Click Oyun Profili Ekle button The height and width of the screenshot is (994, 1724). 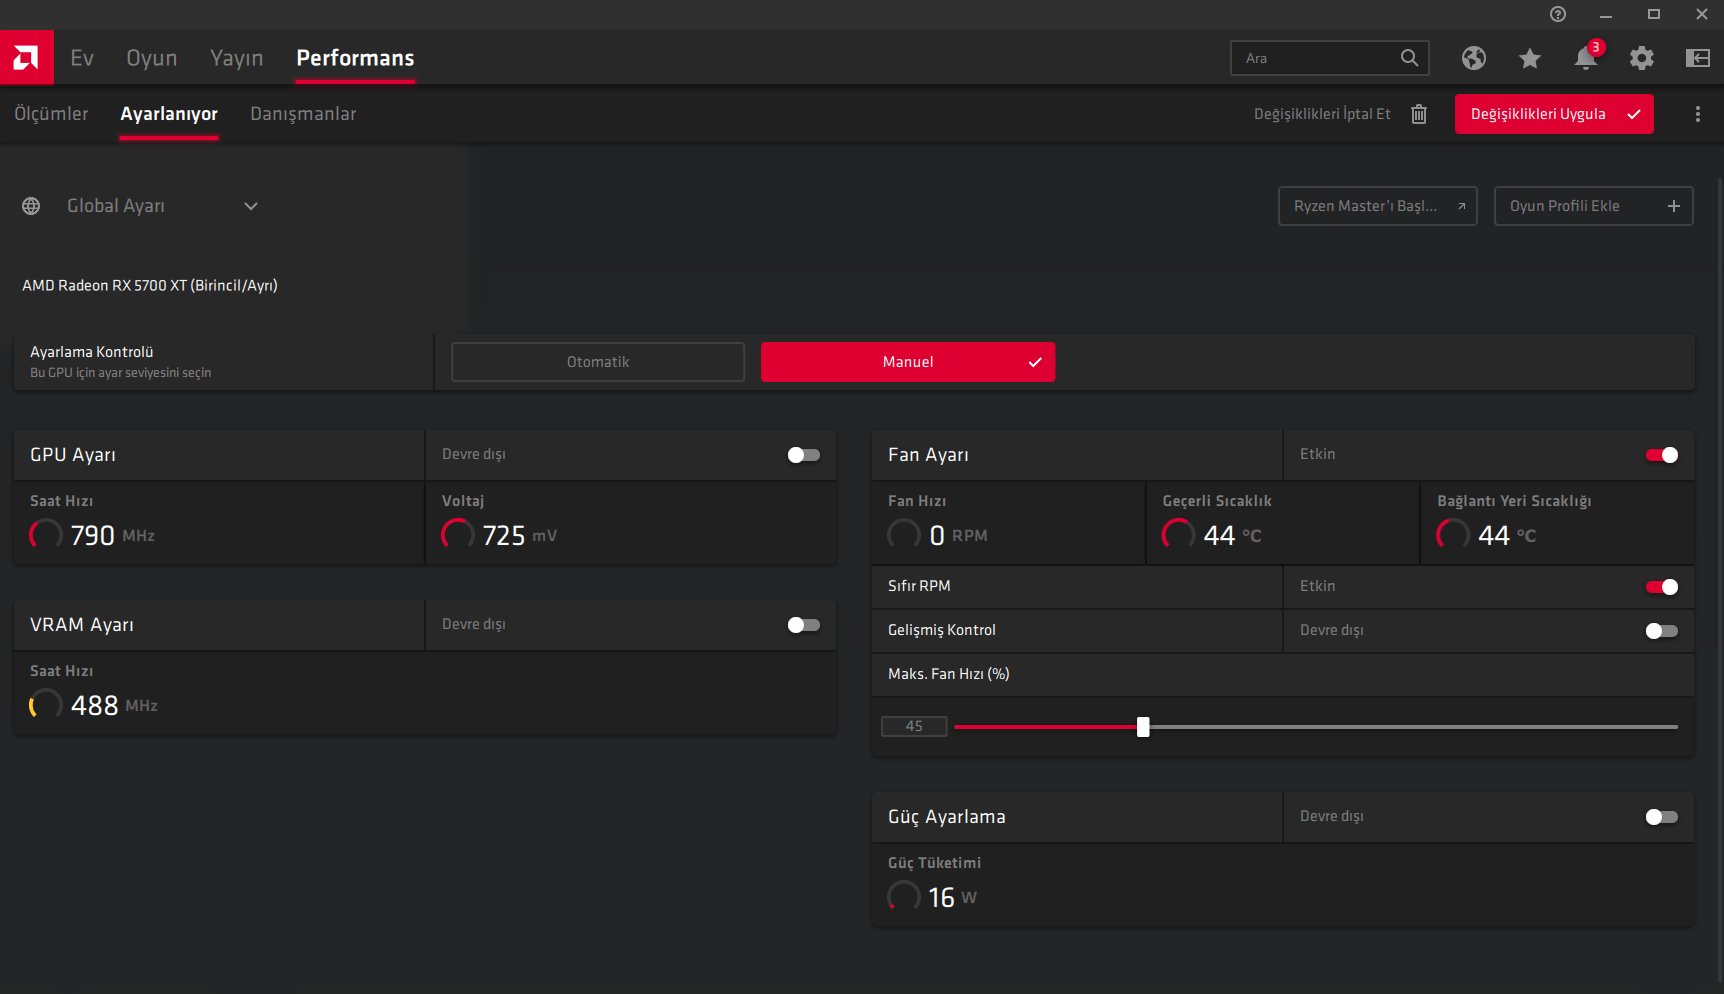(1594, 206)
